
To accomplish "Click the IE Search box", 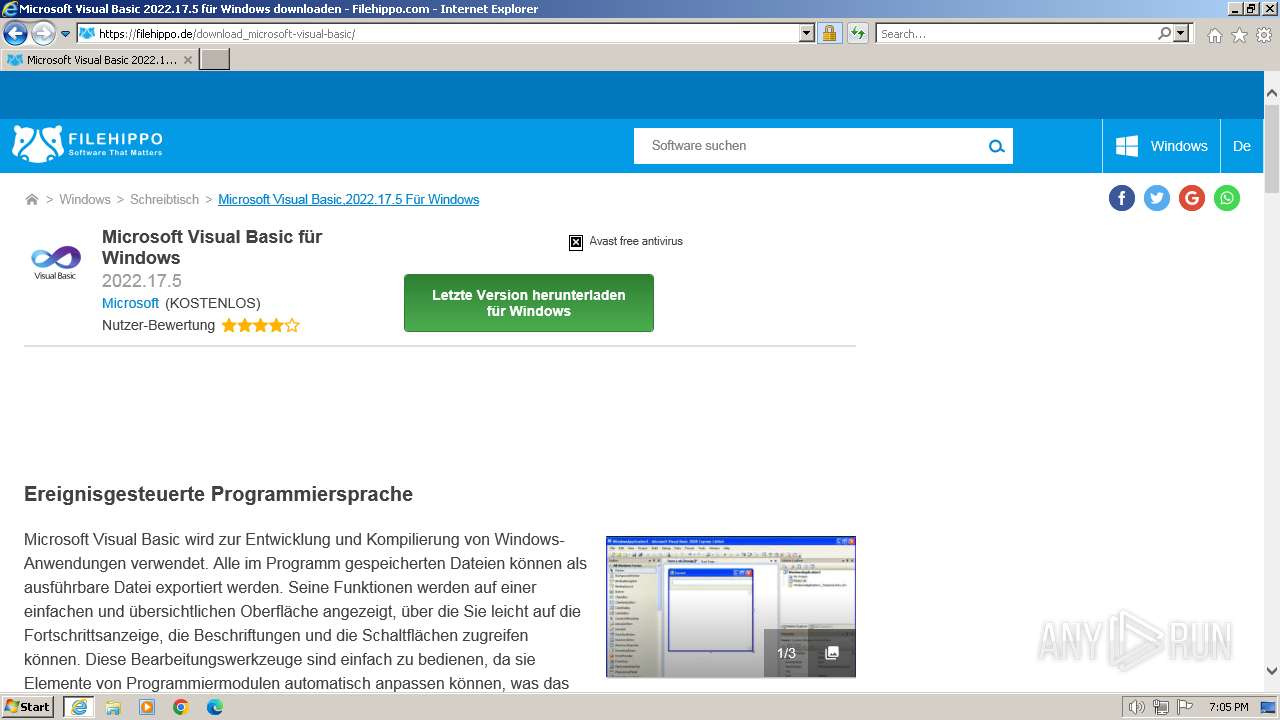I will tap(1016, 33).
